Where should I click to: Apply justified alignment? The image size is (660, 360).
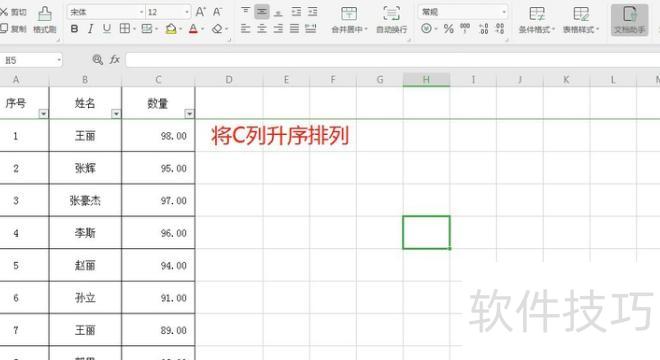294,29
